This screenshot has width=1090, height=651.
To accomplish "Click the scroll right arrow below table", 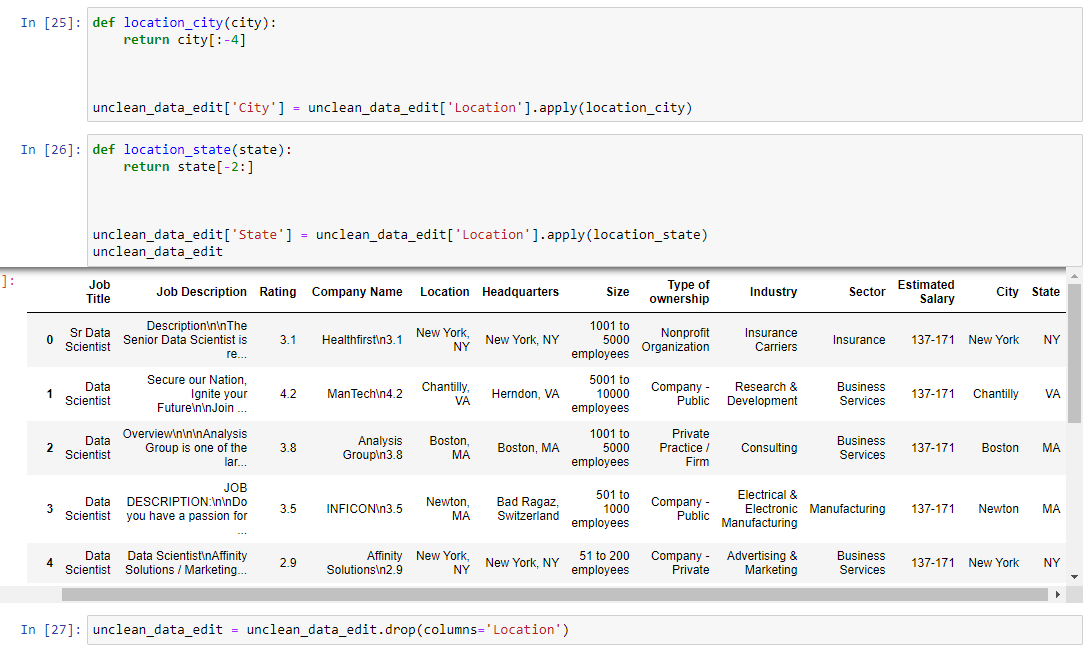I will tap(1058, 595).
